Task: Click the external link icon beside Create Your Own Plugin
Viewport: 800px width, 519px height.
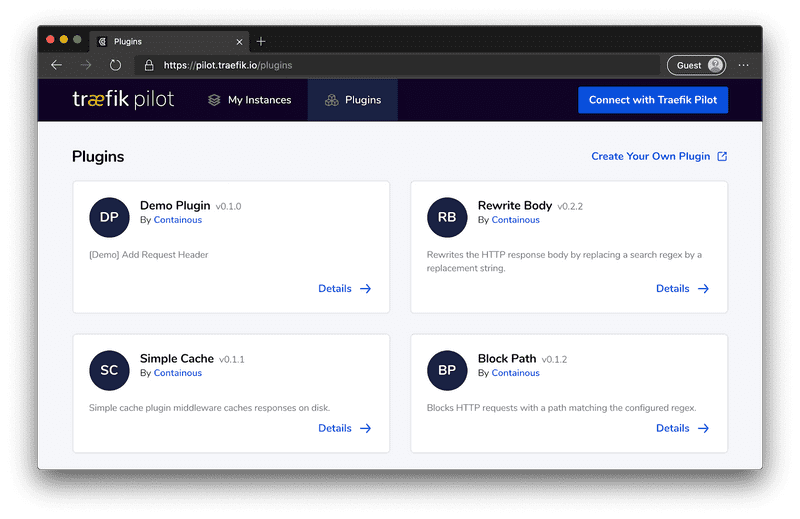Action: (x=722, y=156)
